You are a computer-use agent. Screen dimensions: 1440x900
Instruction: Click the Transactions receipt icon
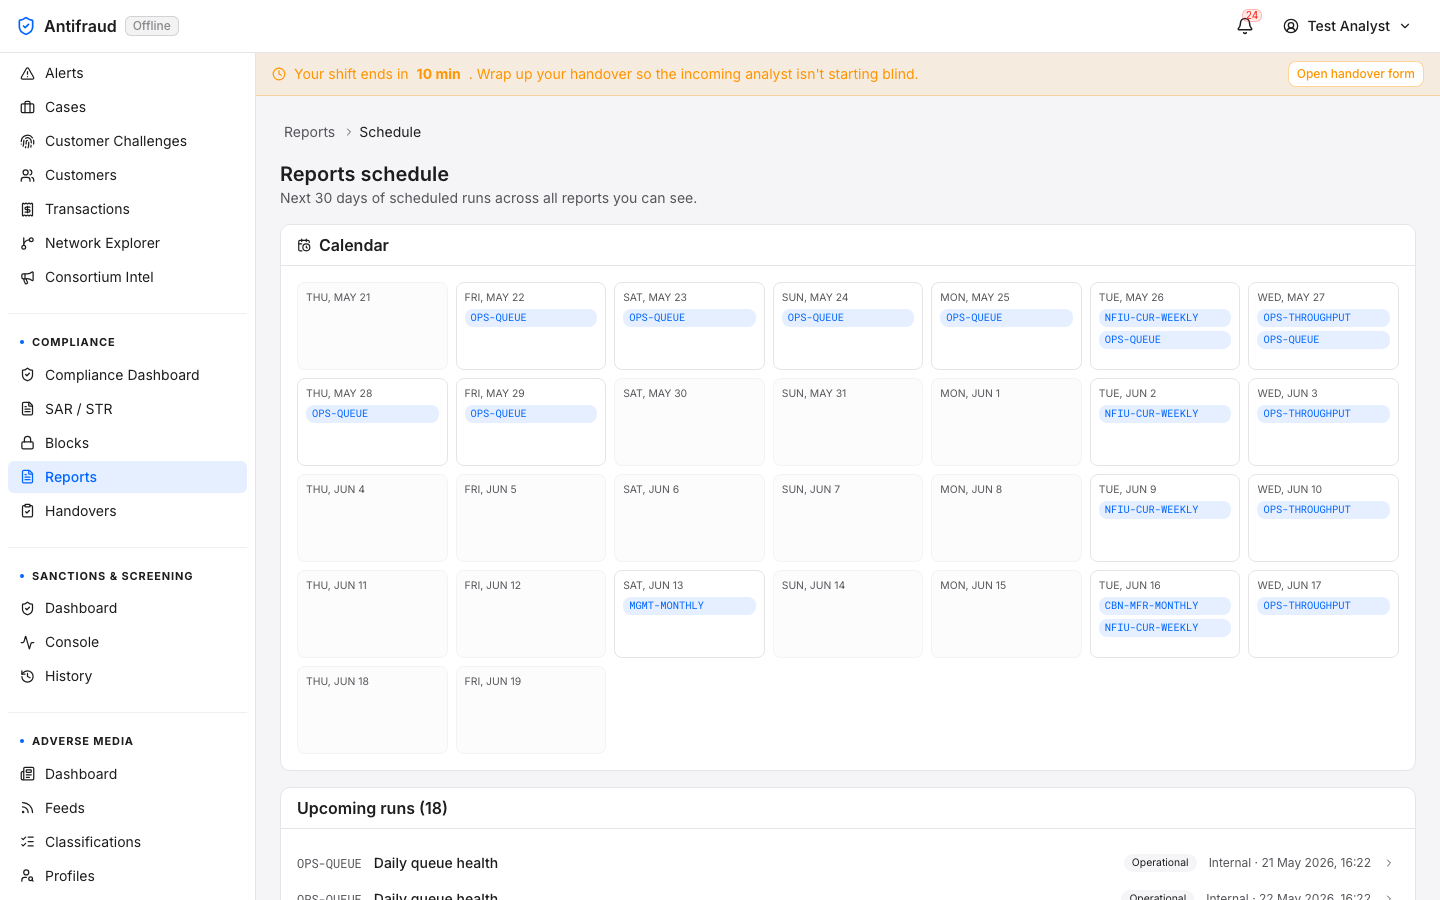coord(28,209)
